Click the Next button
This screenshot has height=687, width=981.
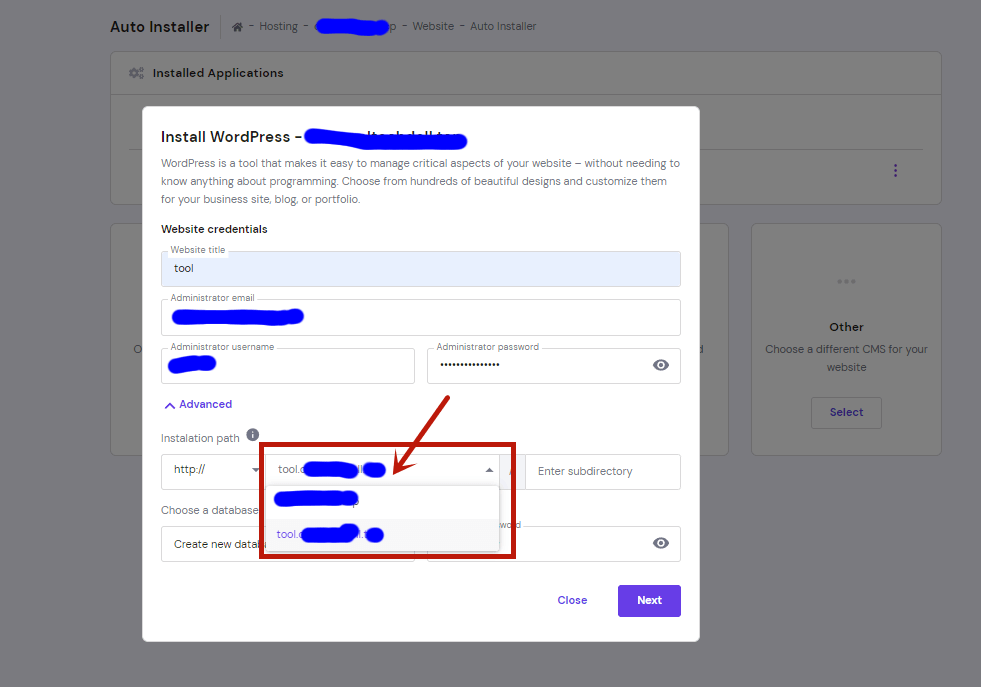point(649,601)
